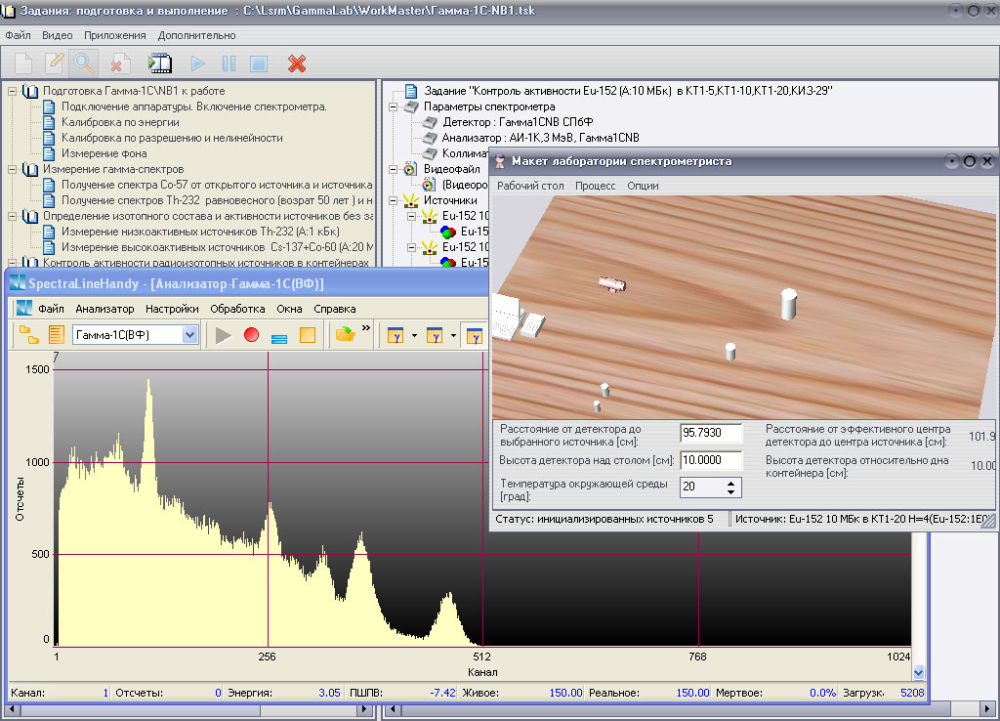The width and height of the screenshot is (1000, 721).
Task: Click the orange list document icon
Action: click(56, 335)
